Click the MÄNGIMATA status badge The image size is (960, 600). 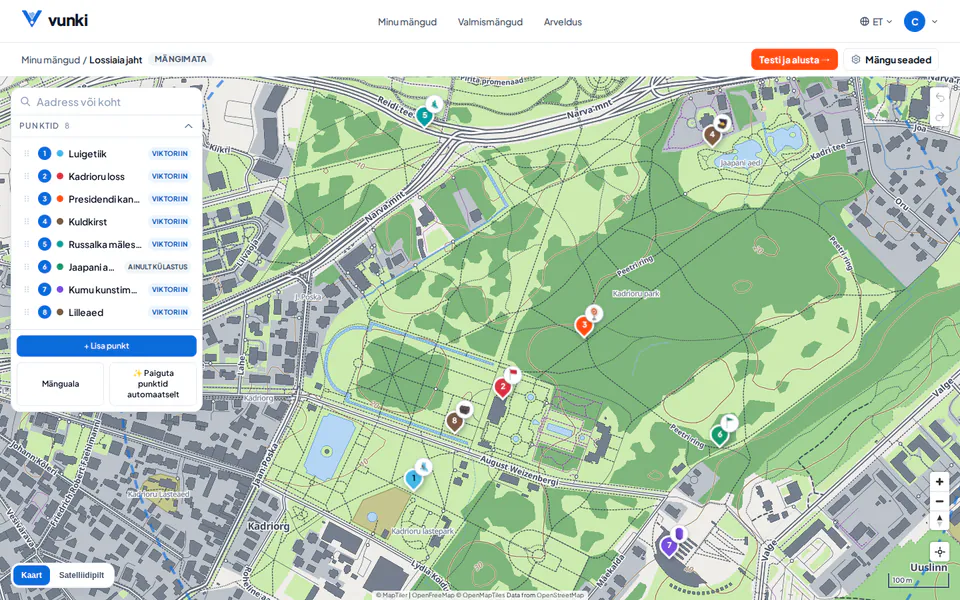[180, 59]
